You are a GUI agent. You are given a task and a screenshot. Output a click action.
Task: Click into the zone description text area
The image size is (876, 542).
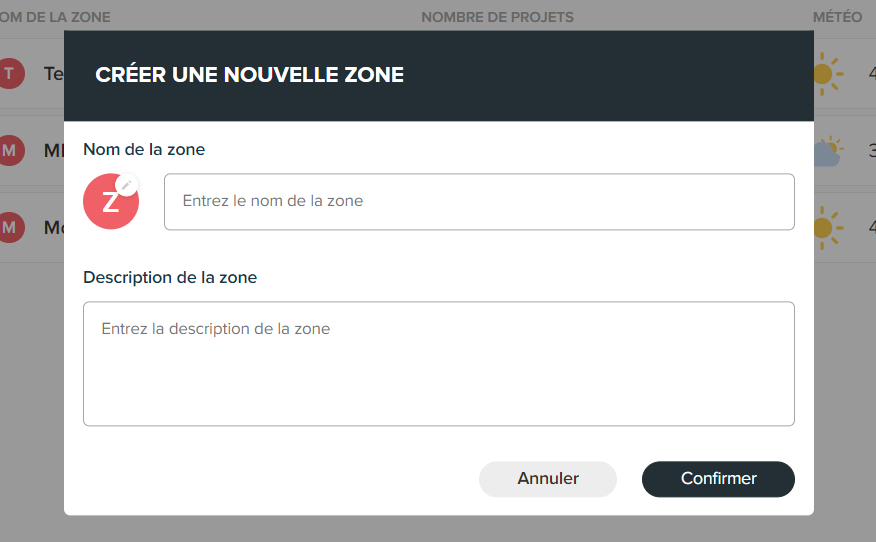point(439,364)
